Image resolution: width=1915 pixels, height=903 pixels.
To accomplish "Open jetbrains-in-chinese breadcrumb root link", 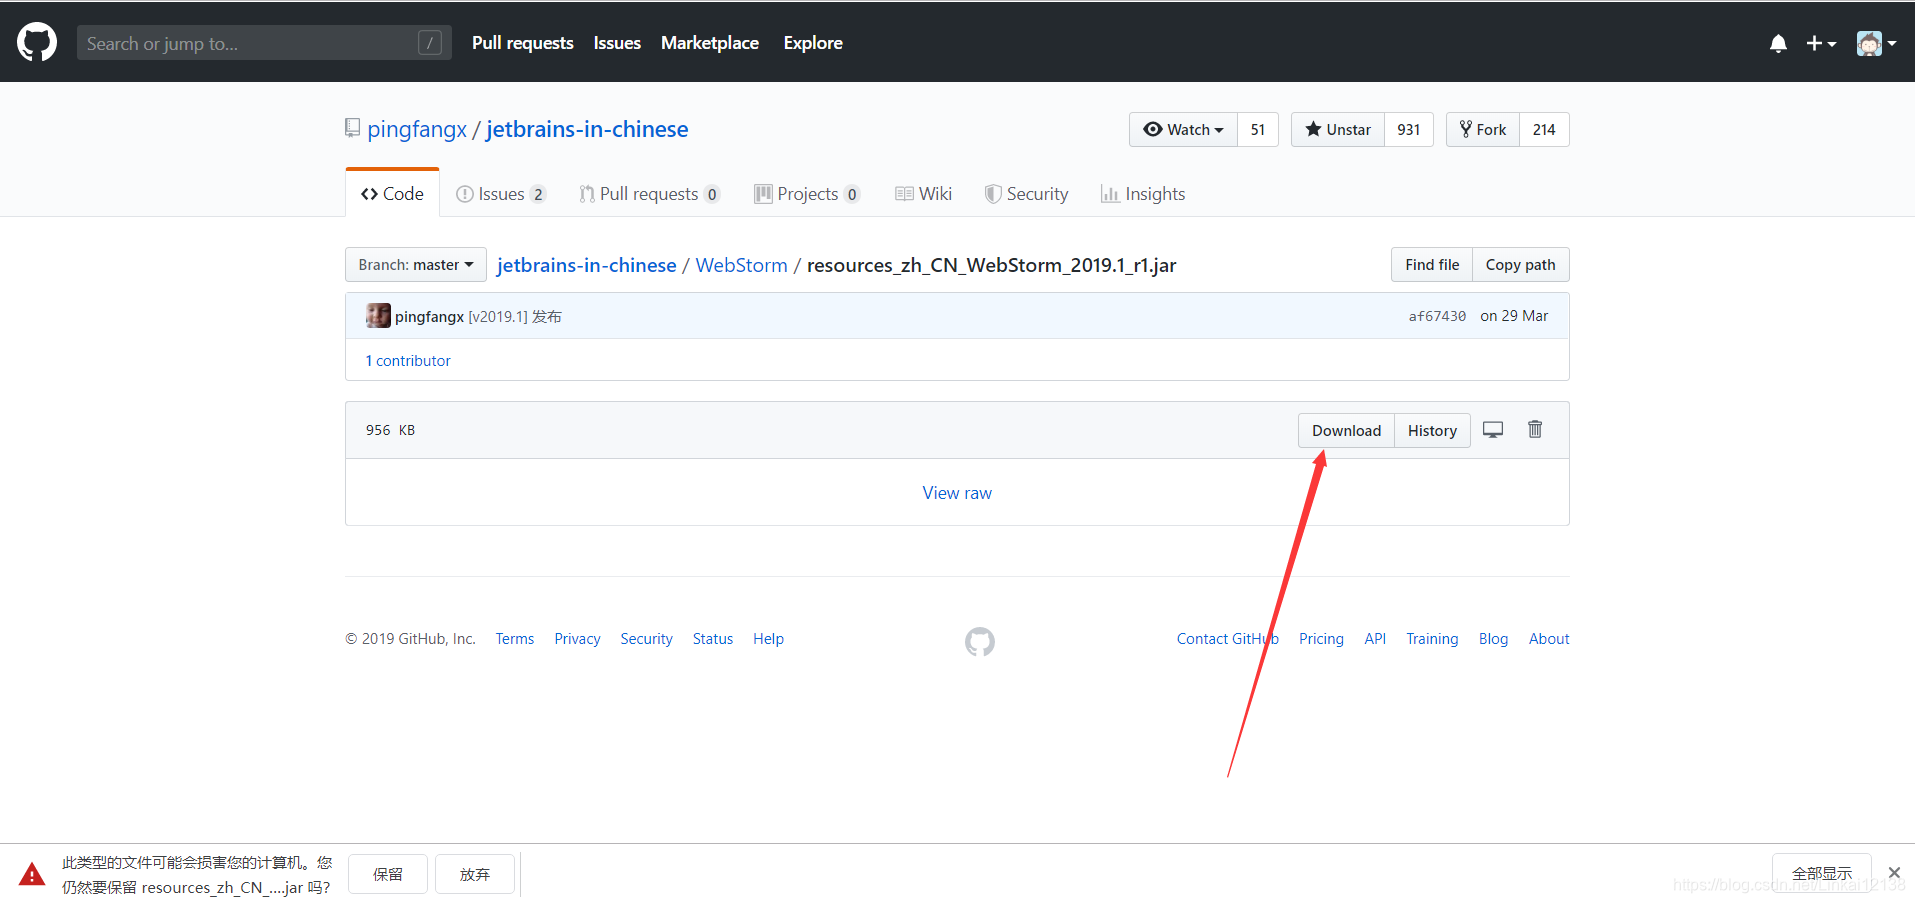I will (587, 265).
